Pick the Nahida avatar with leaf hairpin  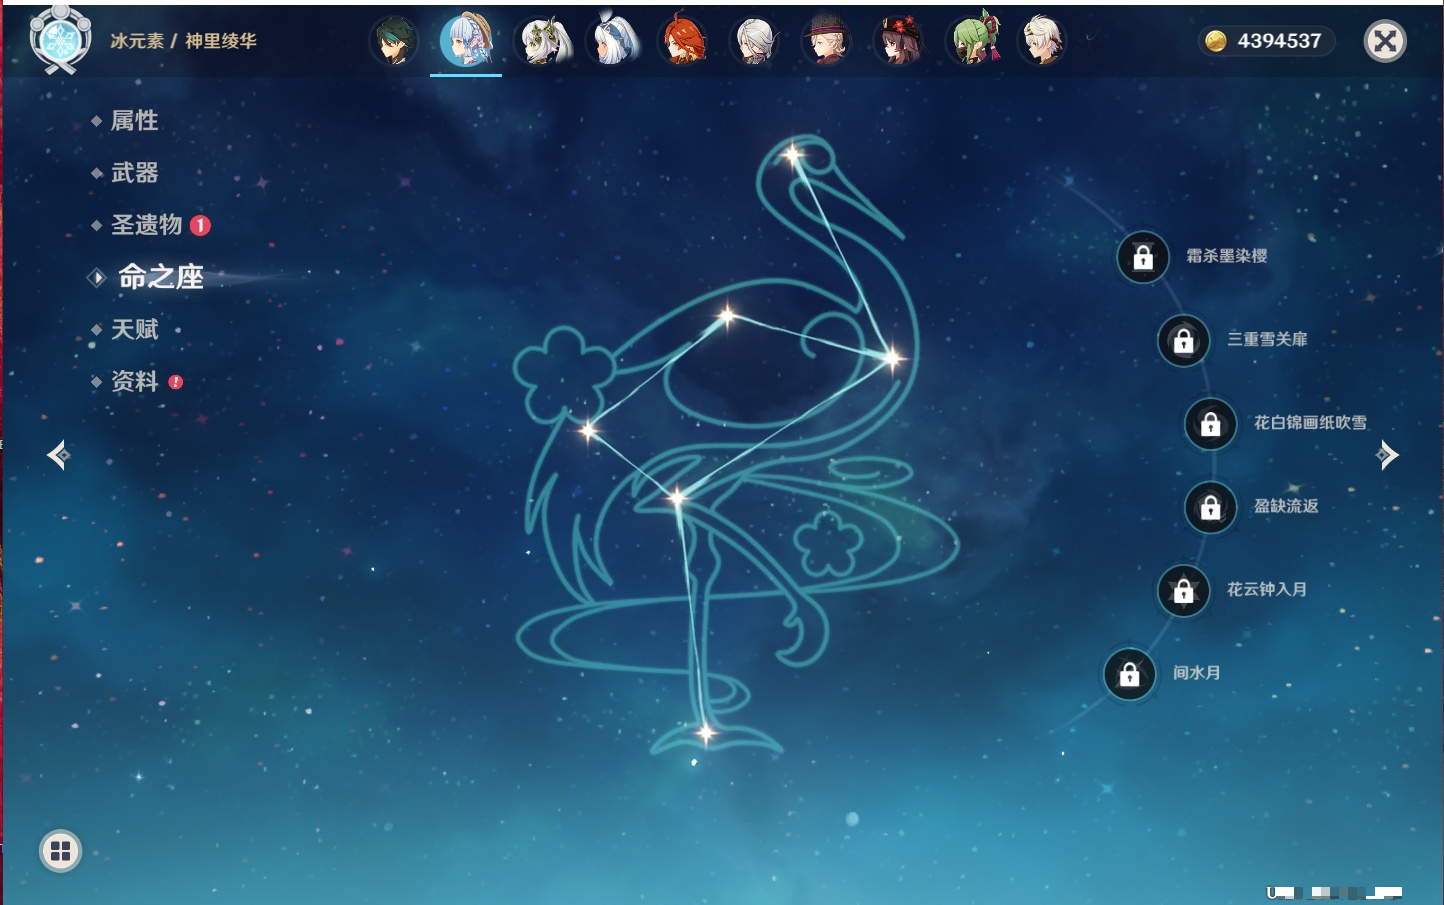point(543,42)
